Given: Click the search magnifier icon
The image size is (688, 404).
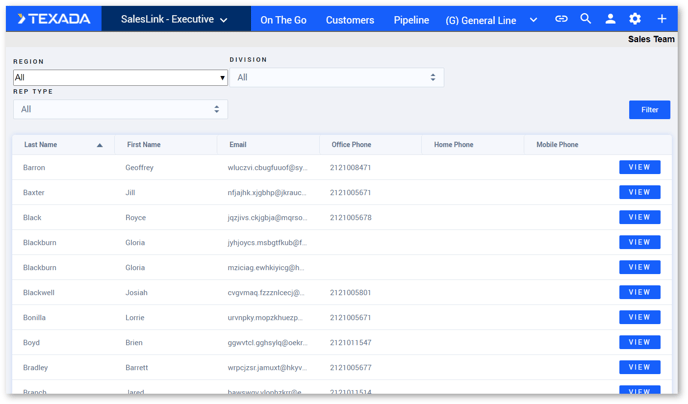Looking at the screenshot, I should (x=586, y=19).
